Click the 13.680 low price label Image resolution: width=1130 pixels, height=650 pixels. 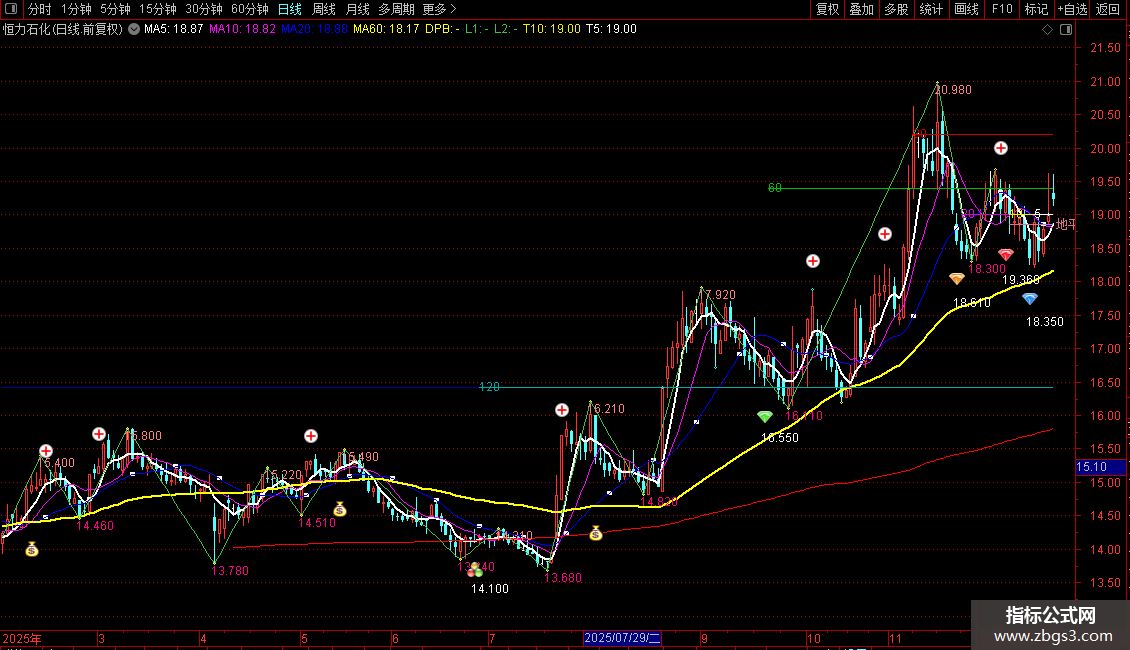pyautogui.click(x=563, y=578)
